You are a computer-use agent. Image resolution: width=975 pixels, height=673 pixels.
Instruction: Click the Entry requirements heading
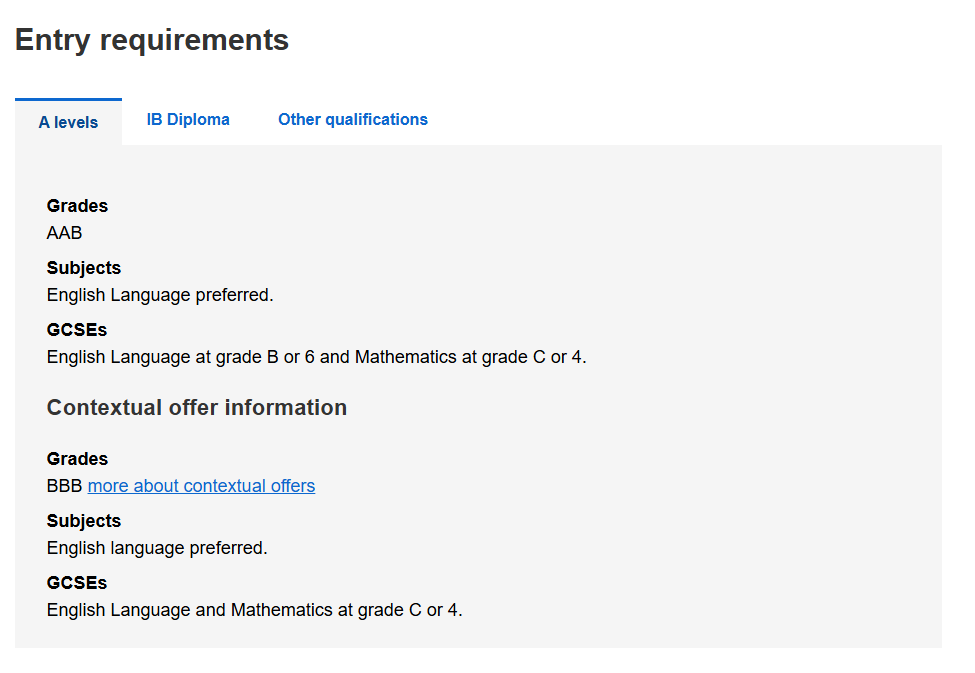point(152,40)
